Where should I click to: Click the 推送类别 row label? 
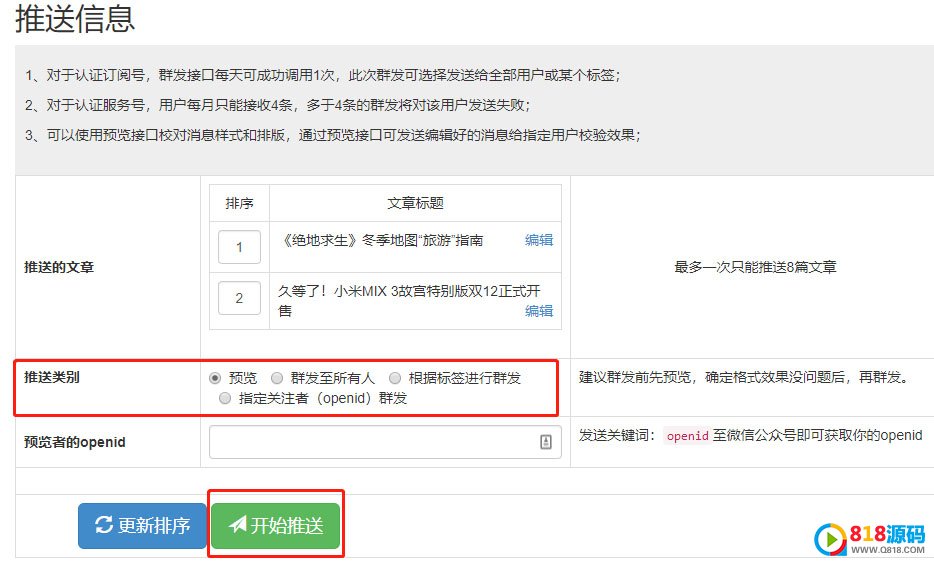pyautogui.click(x=52, y=377)
